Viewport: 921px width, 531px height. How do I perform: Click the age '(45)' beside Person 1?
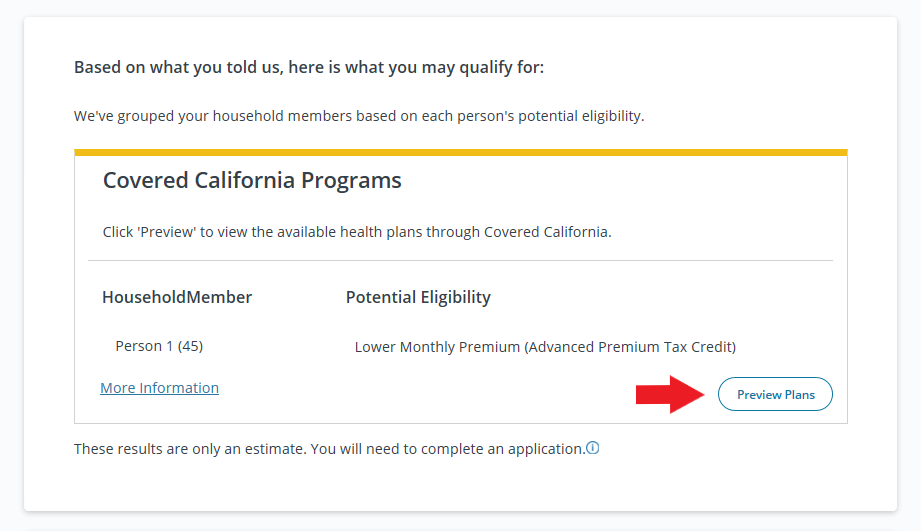pyautogui.click(x=190, y=347)
